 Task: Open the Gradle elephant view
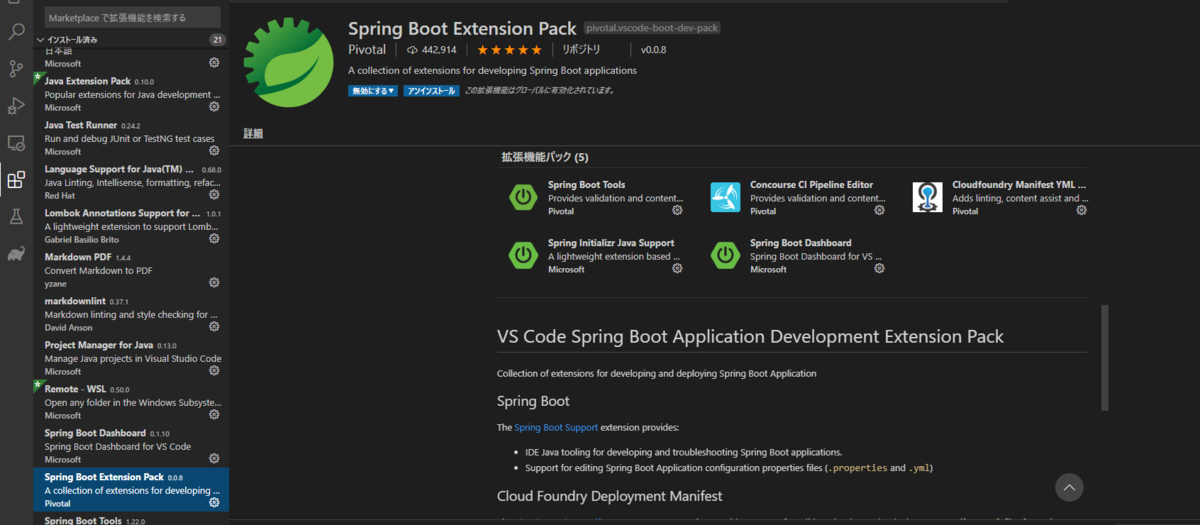point(16,254)
